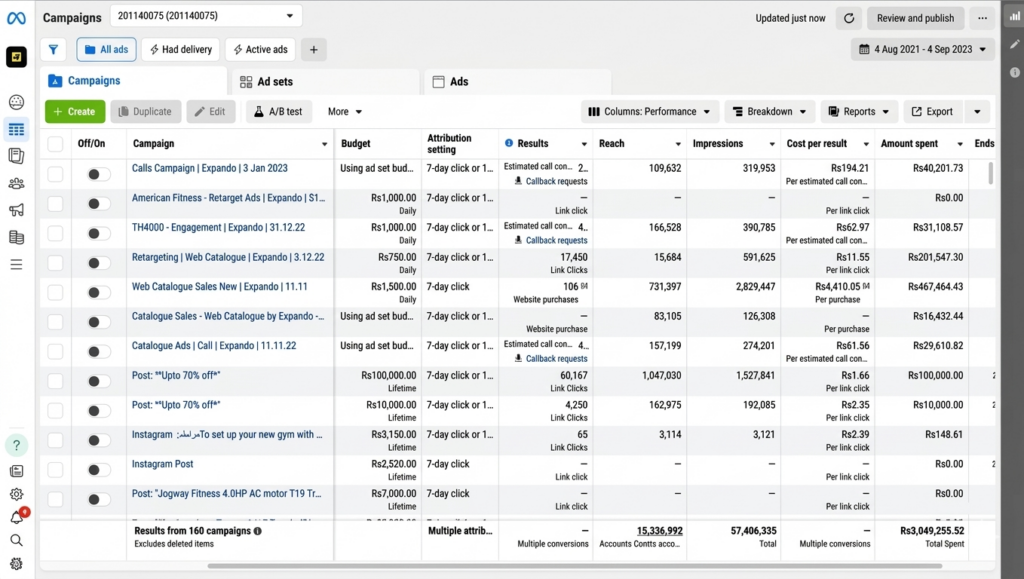Click the megaphone ads icon in sidebar

[x=16, y=210]
